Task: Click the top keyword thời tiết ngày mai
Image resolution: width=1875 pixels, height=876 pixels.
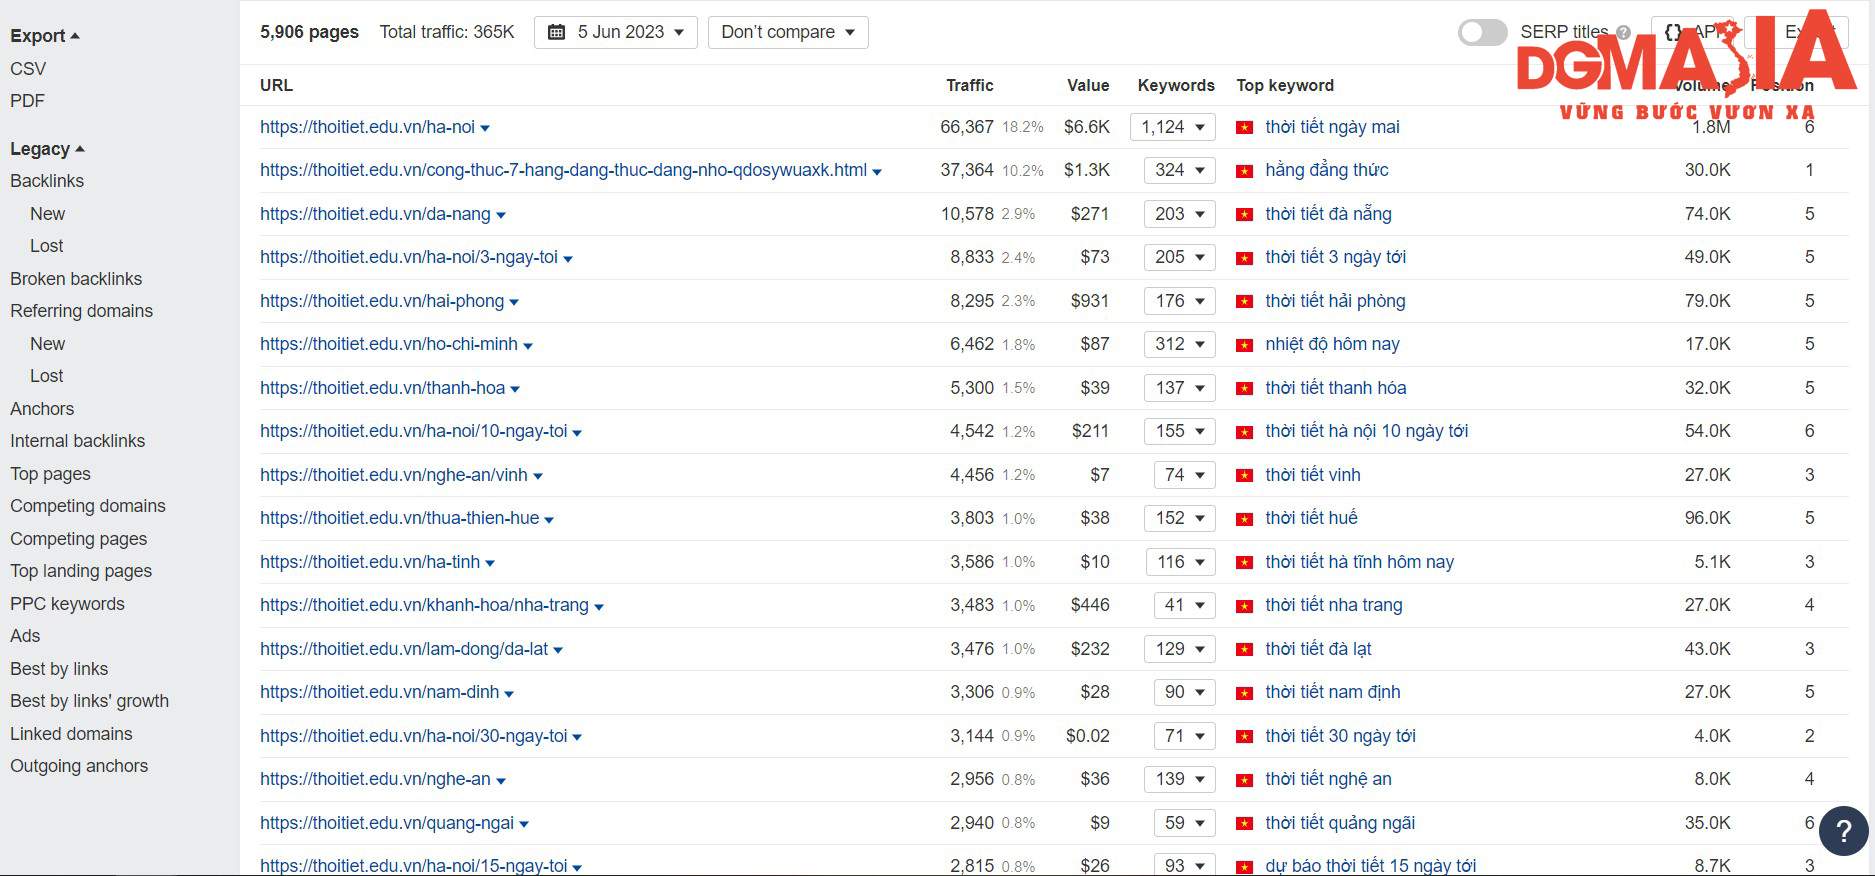Action: click(1332, 127)
